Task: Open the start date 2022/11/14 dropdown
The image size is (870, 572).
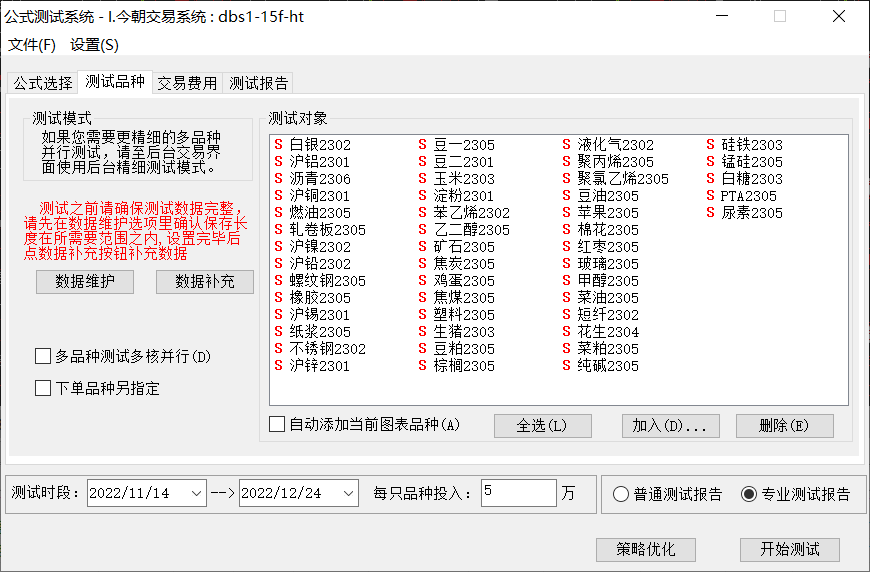Action: pyautogui.click(x=196, y=493)
